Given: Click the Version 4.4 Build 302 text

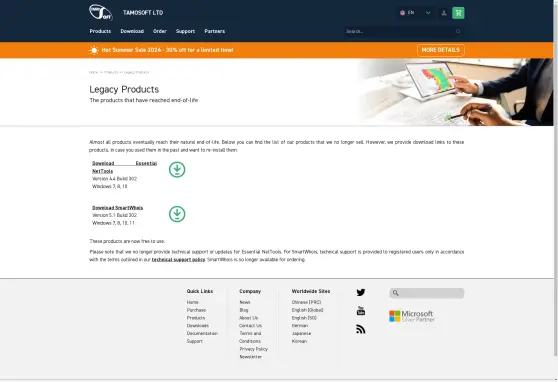Looking at the screenshot, I should tap(115, 179).
